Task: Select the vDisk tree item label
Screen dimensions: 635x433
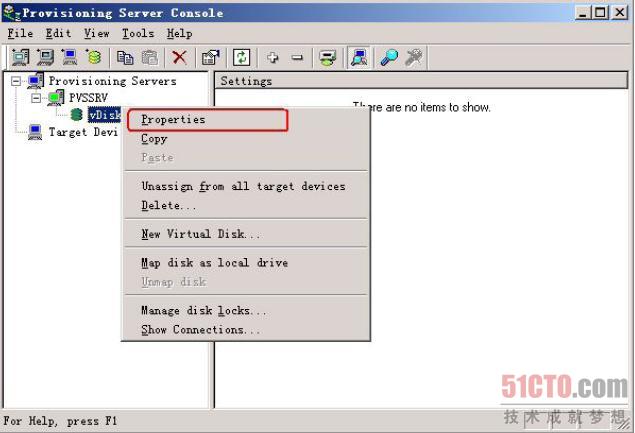Action: (x=104, y=115)
